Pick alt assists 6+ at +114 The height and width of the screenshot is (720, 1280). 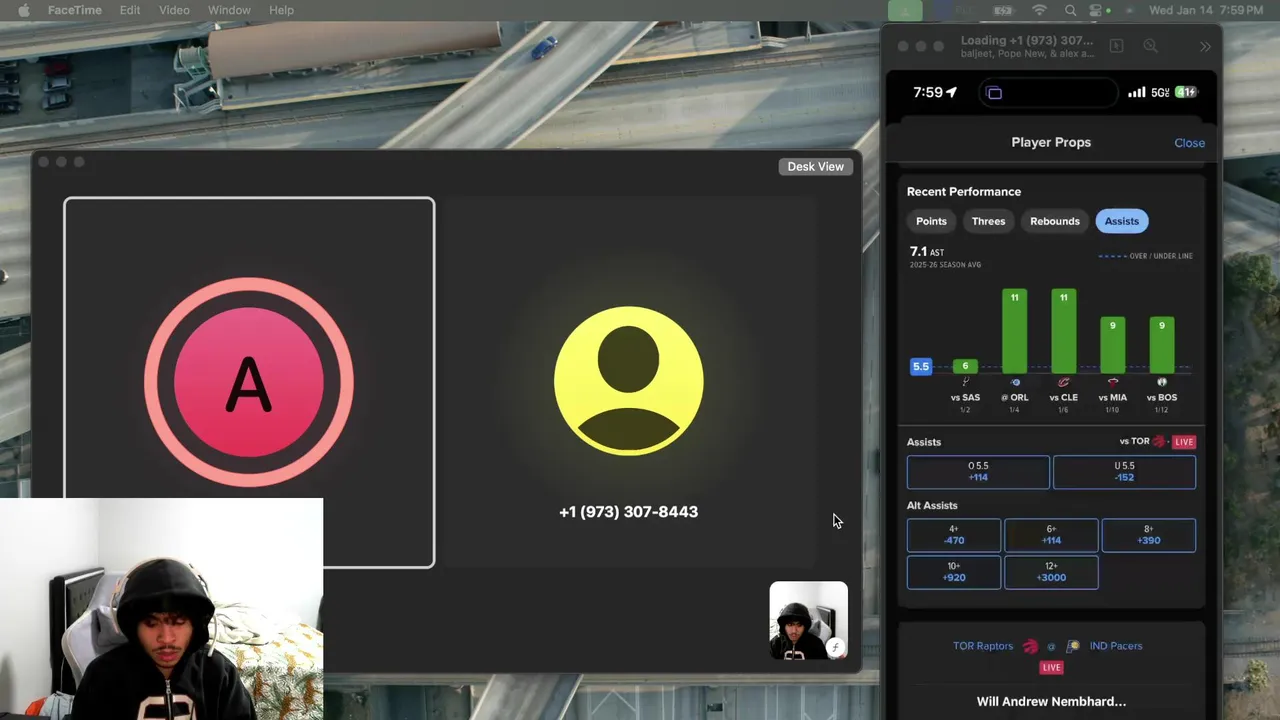click(x=1051, y=535)
